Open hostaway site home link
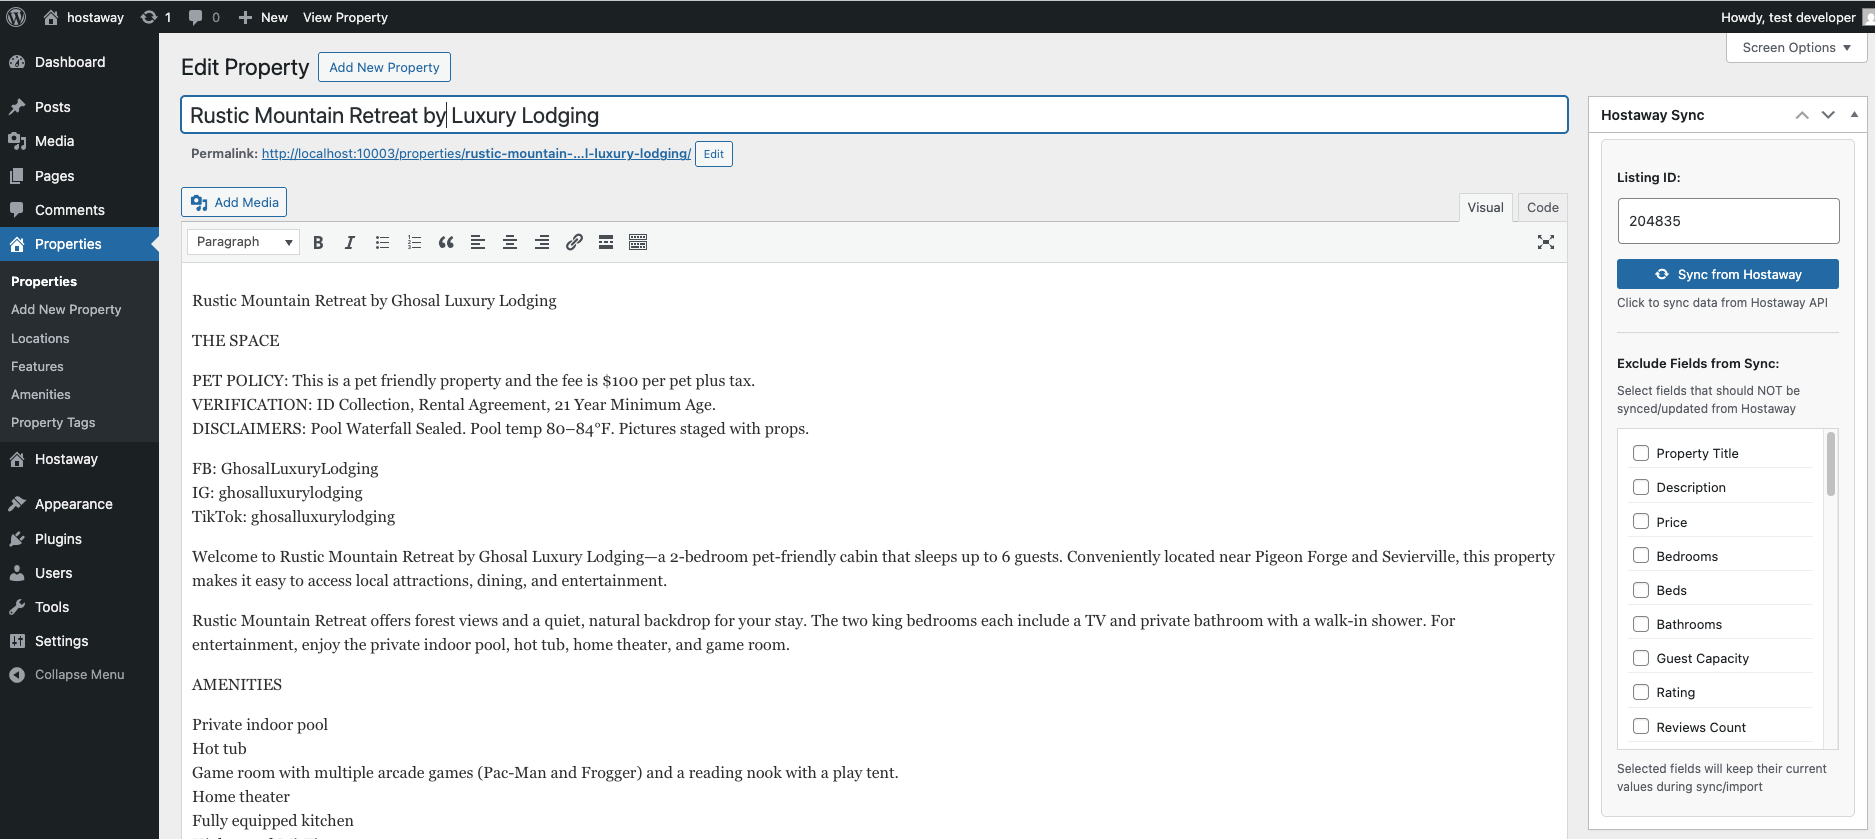Viewport: 1875px width, 839px height. [84, 17]
